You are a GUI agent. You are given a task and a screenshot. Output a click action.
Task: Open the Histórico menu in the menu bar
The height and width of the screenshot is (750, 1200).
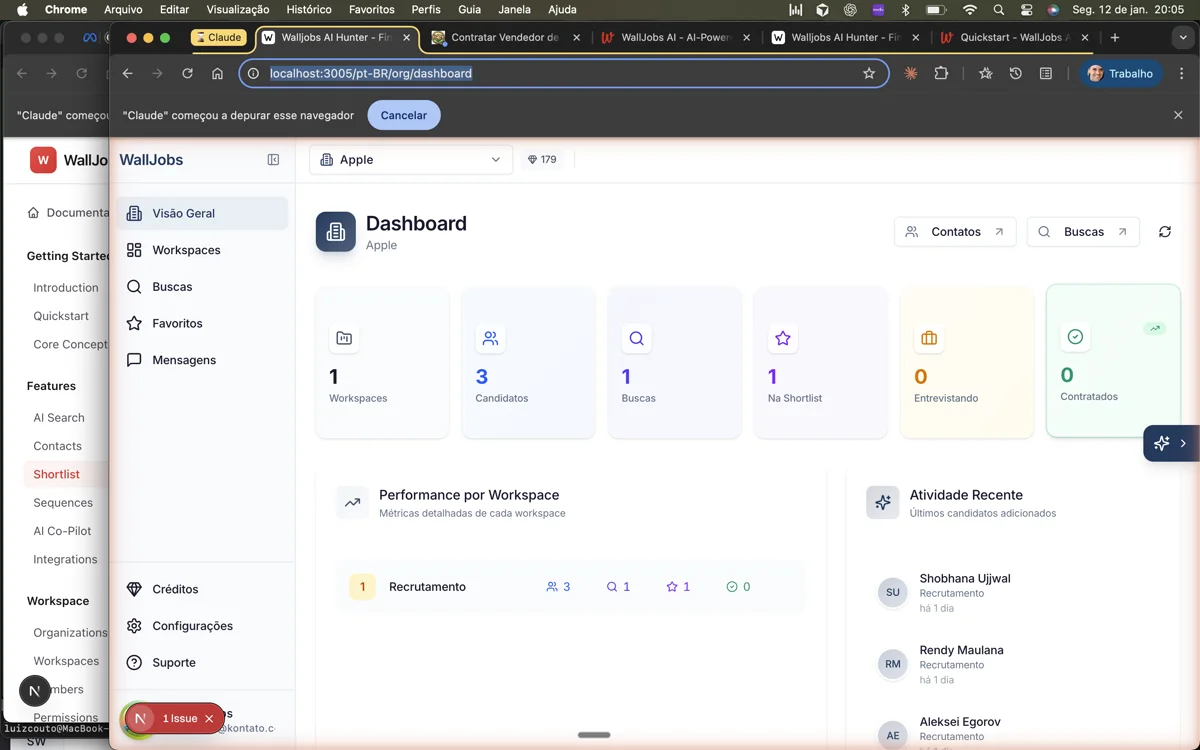[x=308, y=9]
